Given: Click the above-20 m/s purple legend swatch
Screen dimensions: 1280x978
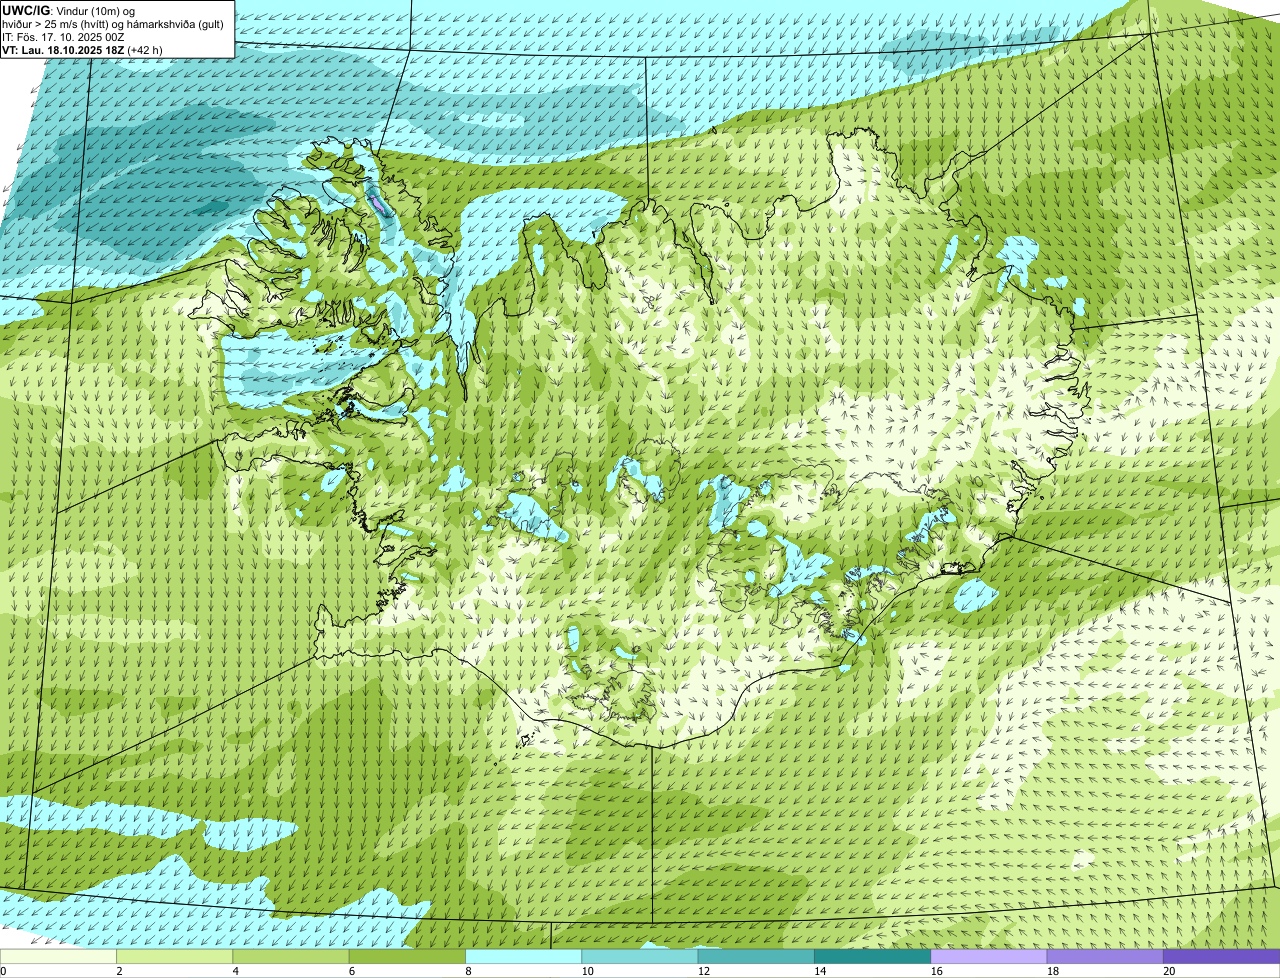Looking at the screenshot, I should 1221,957.
